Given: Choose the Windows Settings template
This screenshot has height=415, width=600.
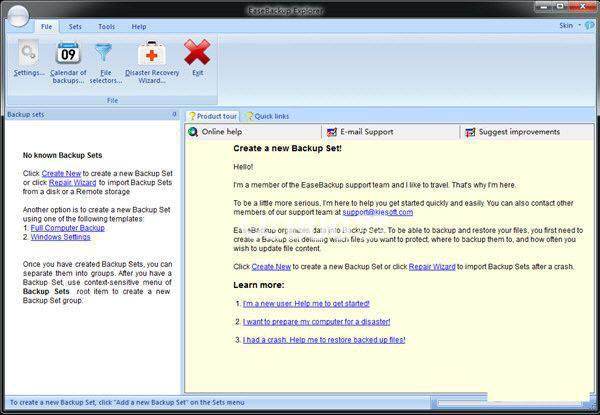Looking at the screenshot, I should 60,237.
